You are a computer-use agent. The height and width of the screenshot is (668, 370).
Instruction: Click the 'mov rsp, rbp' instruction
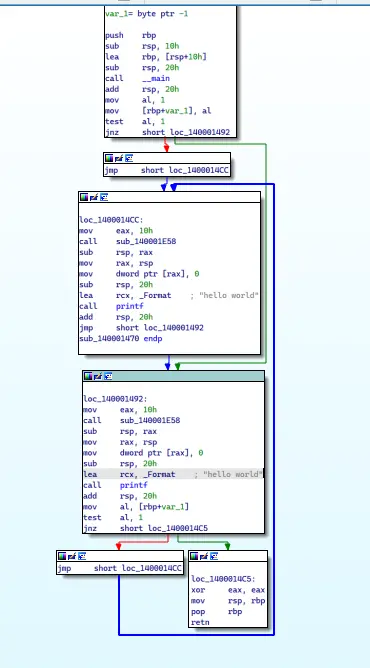coord(228,601)
